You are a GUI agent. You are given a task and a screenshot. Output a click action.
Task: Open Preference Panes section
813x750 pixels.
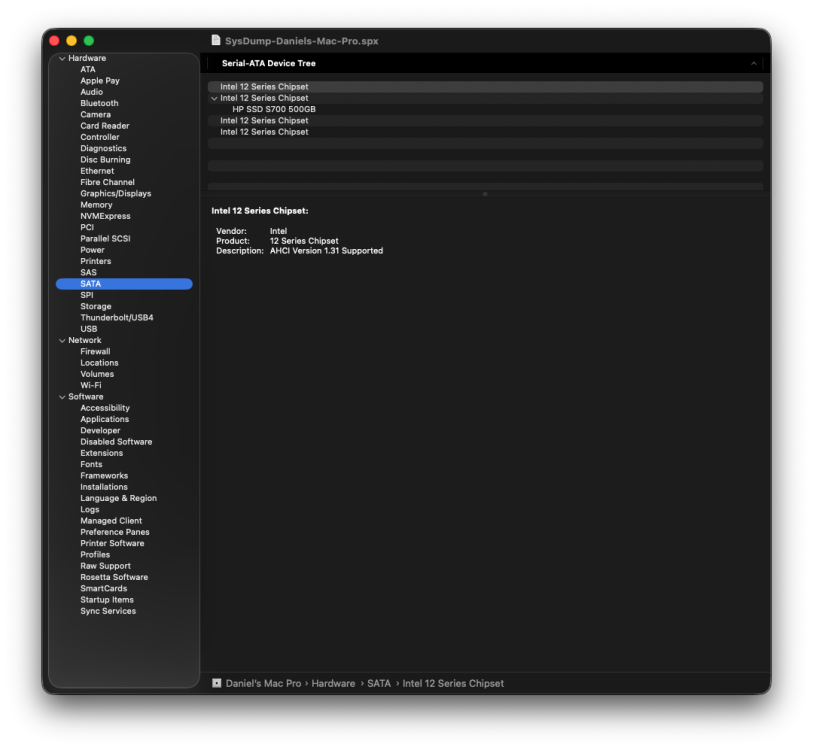pos(115,533)
